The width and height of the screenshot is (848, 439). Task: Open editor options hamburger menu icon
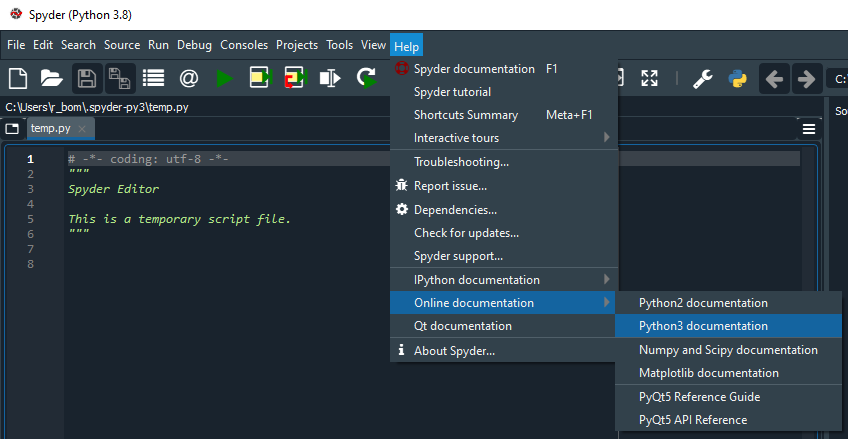point(809,129)
